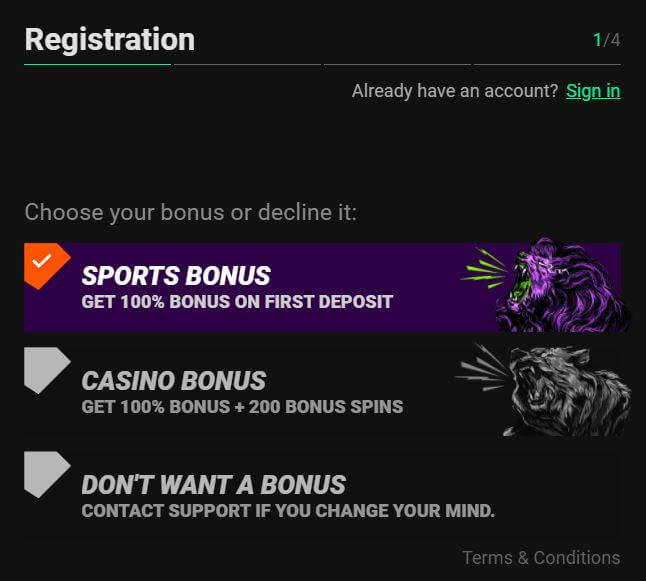The image size is (646, 581).
Task: Click 'Get 100% bonus + 200 bonus spins' text
Action: (x=242, y=407)
